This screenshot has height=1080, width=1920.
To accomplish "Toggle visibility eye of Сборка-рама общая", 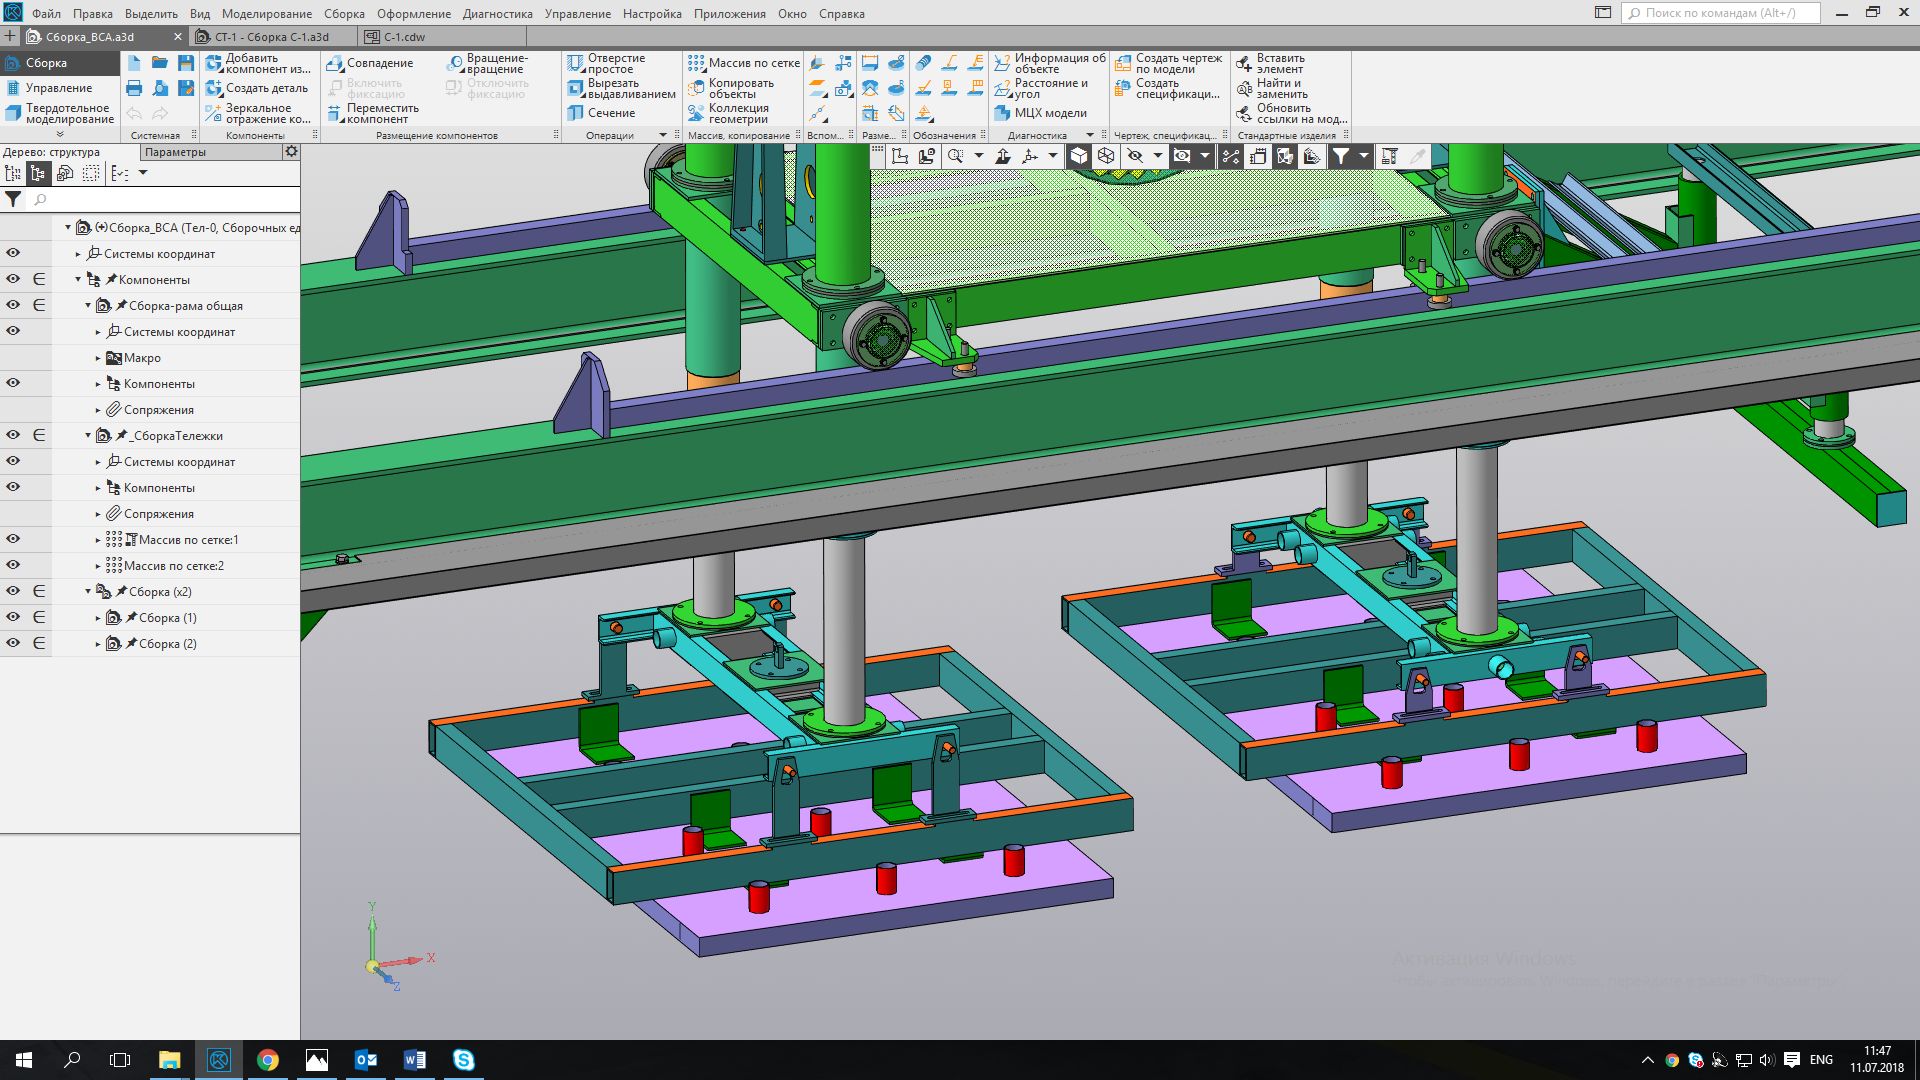I will click(13, 305).
